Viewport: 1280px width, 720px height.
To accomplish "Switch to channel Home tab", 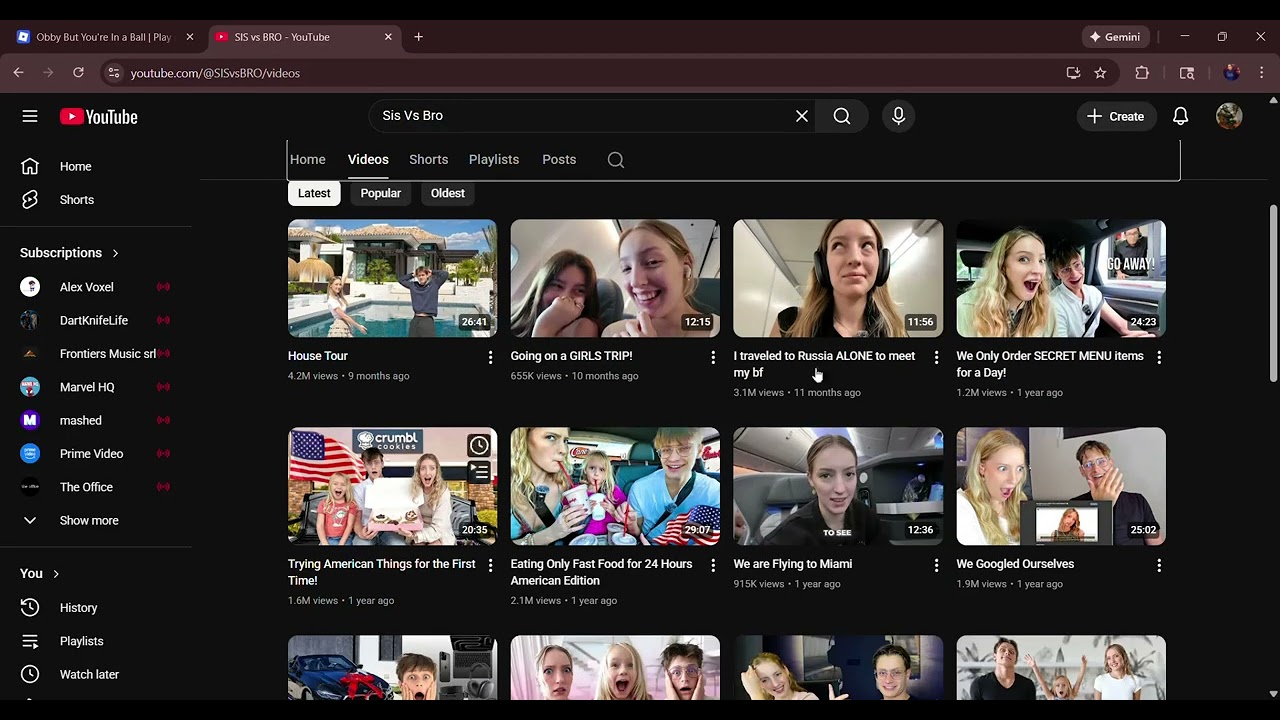I will [x=308, y=160].
